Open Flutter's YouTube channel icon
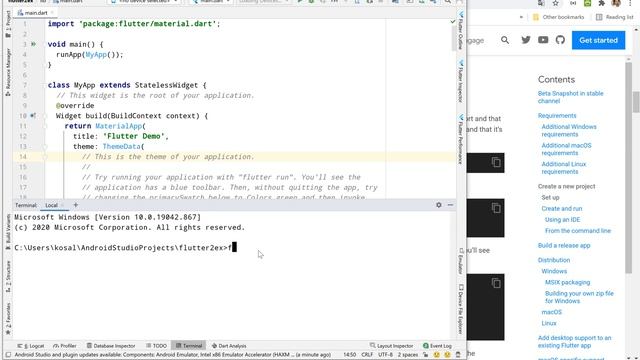The width and height of the screenshot is (640, 360). (x=543, y=40)
